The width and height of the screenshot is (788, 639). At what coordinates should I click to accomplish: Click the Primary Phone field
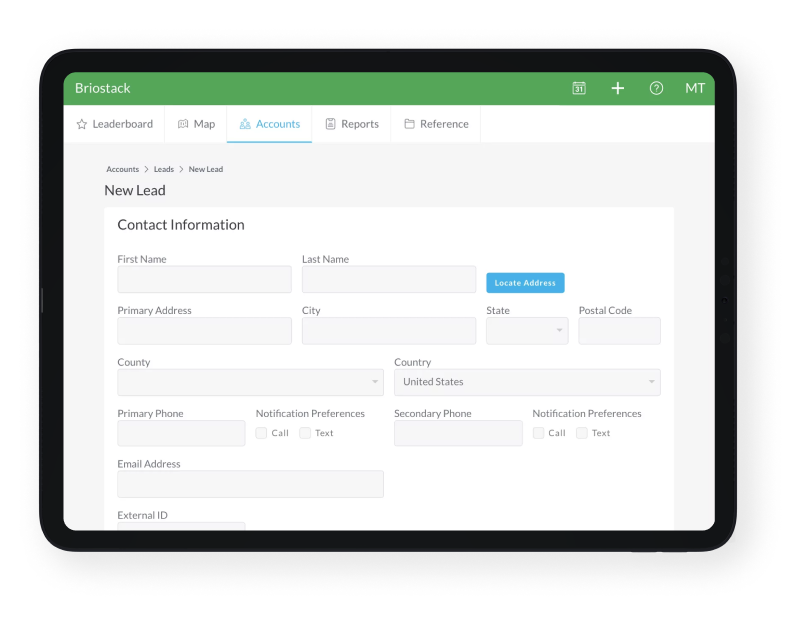point(181,433)
